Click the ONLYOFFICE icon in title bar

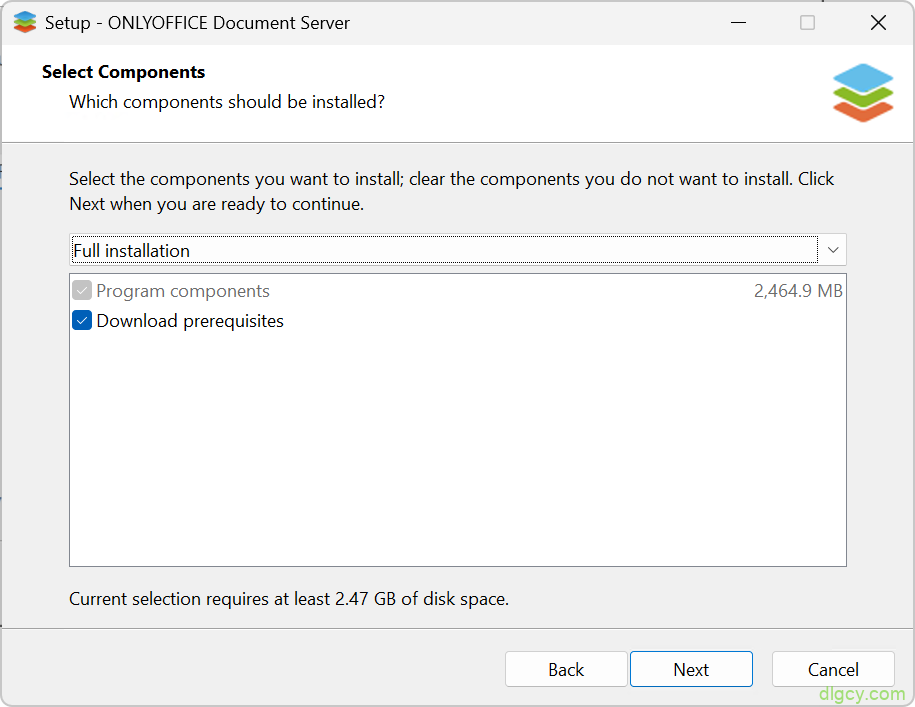pyautogui.click(x=25, y=23)
